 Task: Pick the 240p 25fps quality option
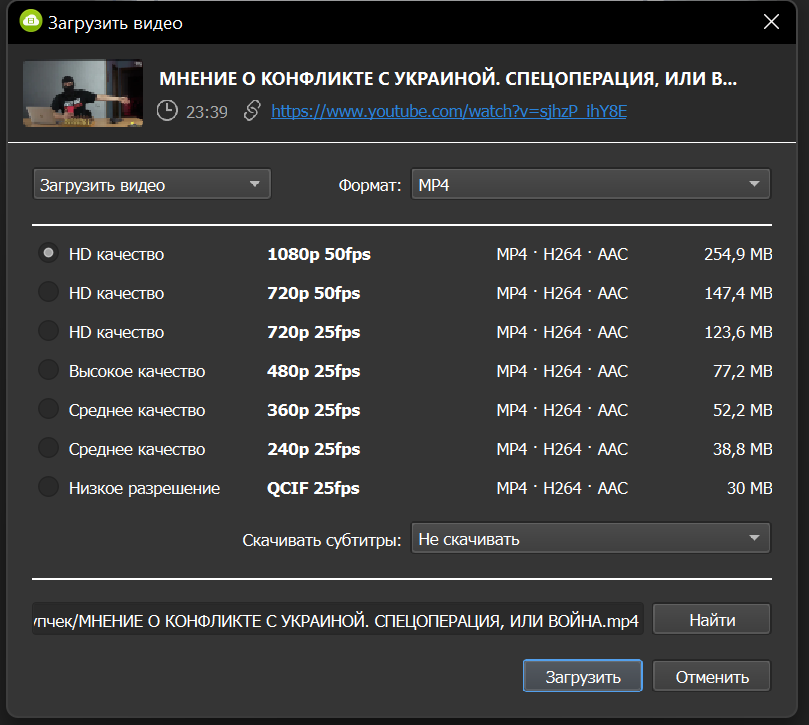47,449
